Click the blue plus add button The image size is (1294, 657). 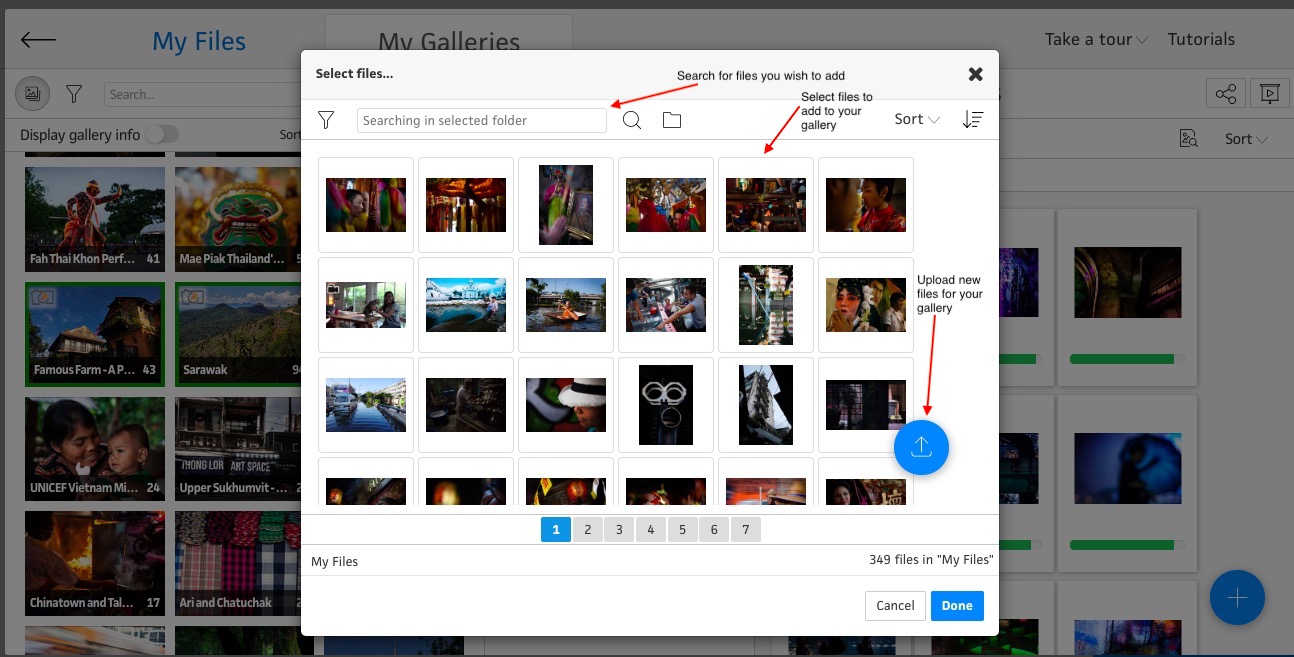(x=1237, y=598)
